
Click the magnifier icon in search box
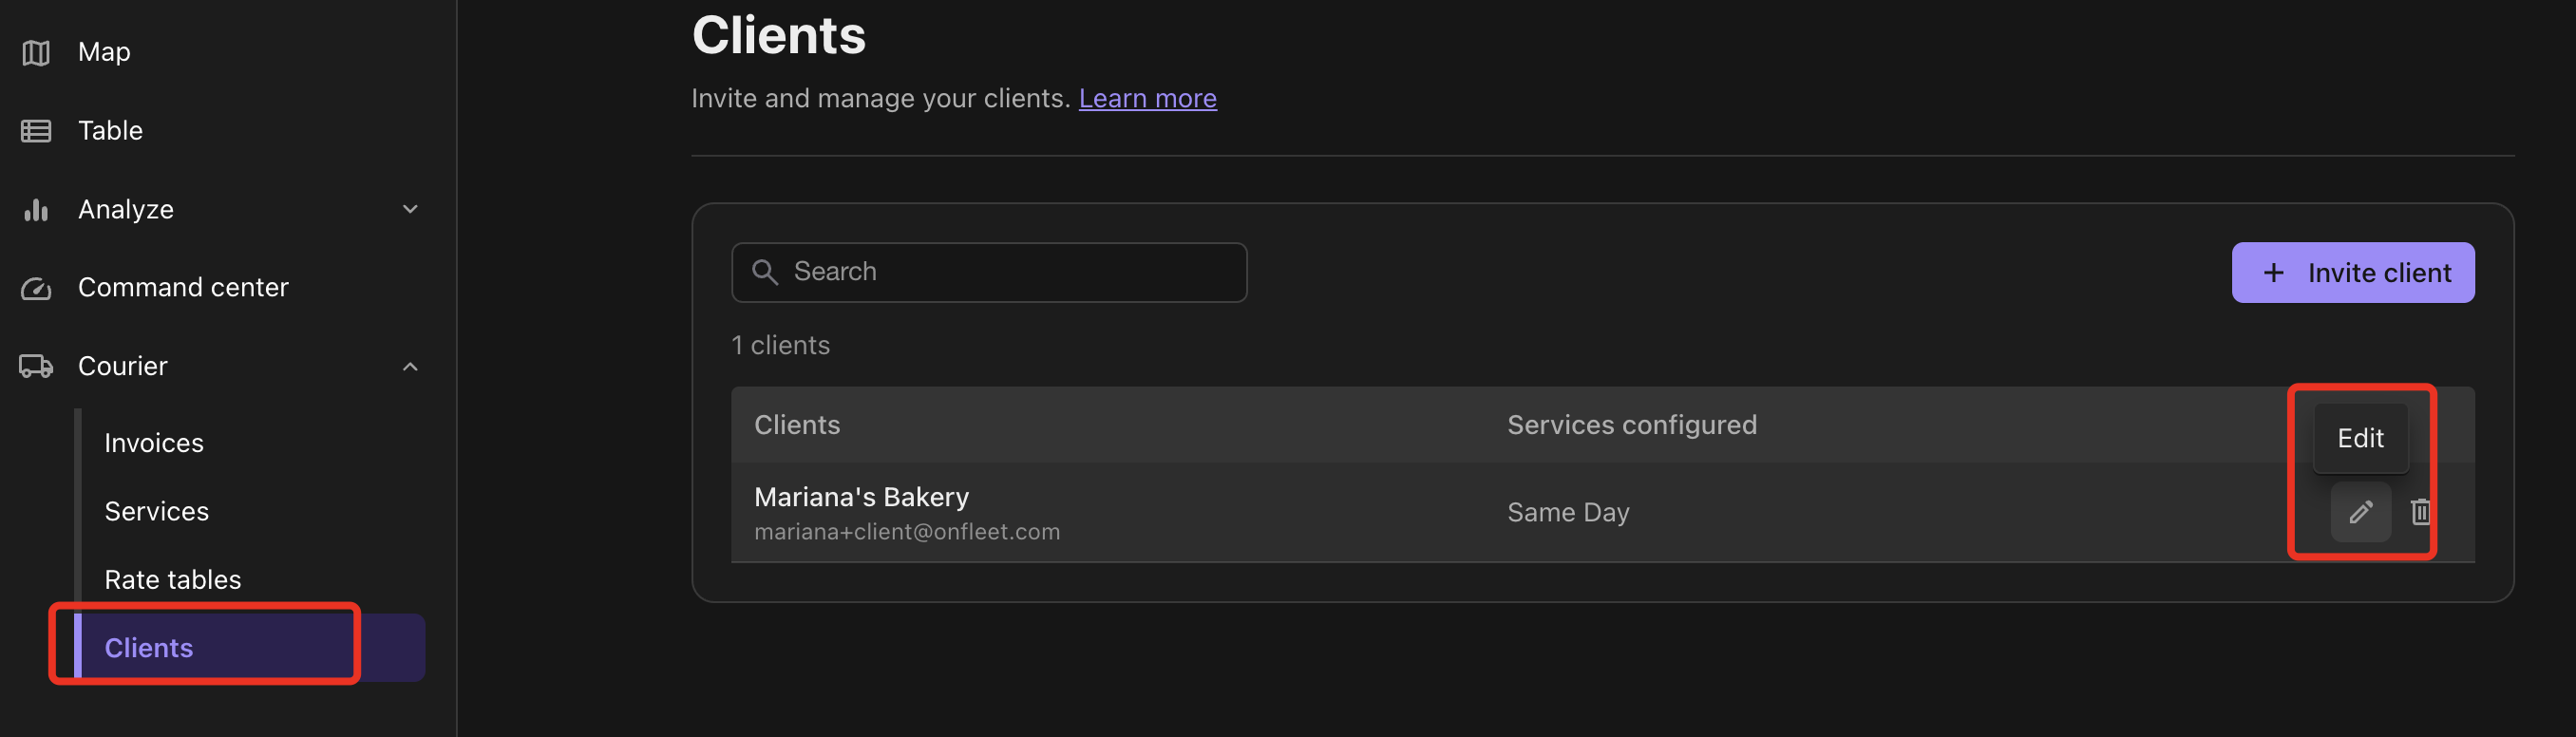pyautogui.click(x=765, y=272)
